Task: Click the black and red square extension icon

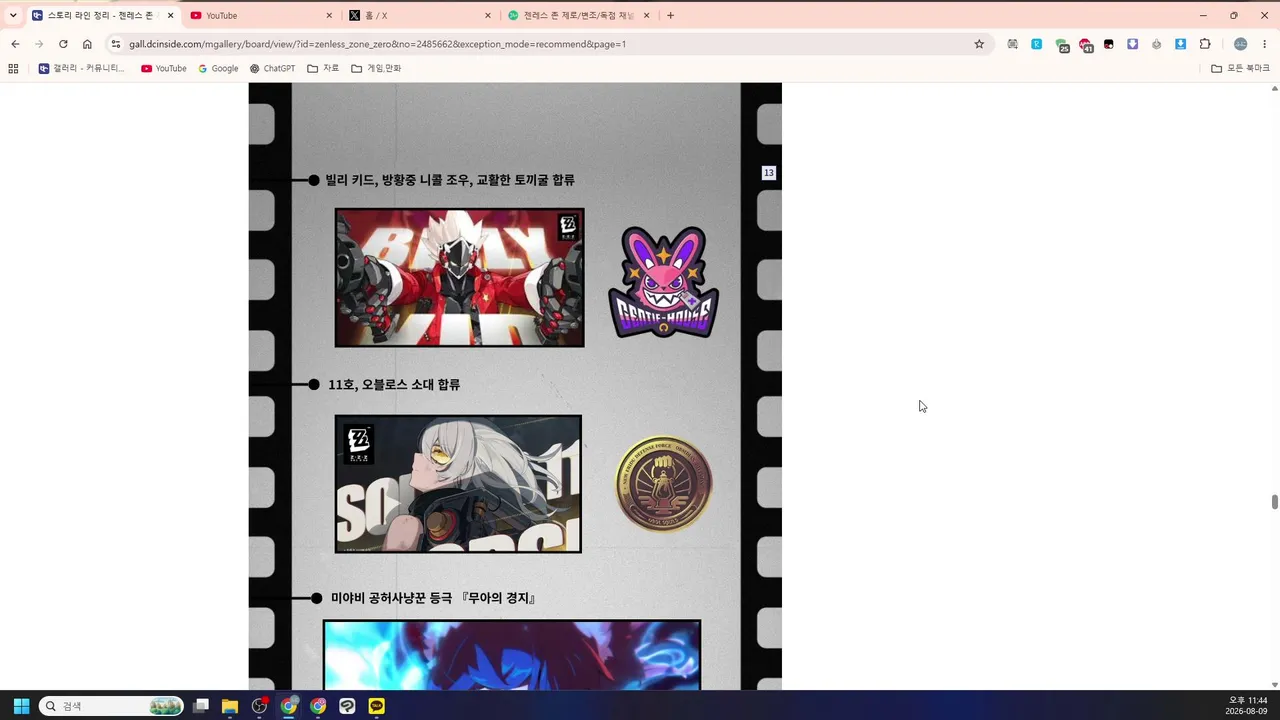Action: [x=1109, y=44]
